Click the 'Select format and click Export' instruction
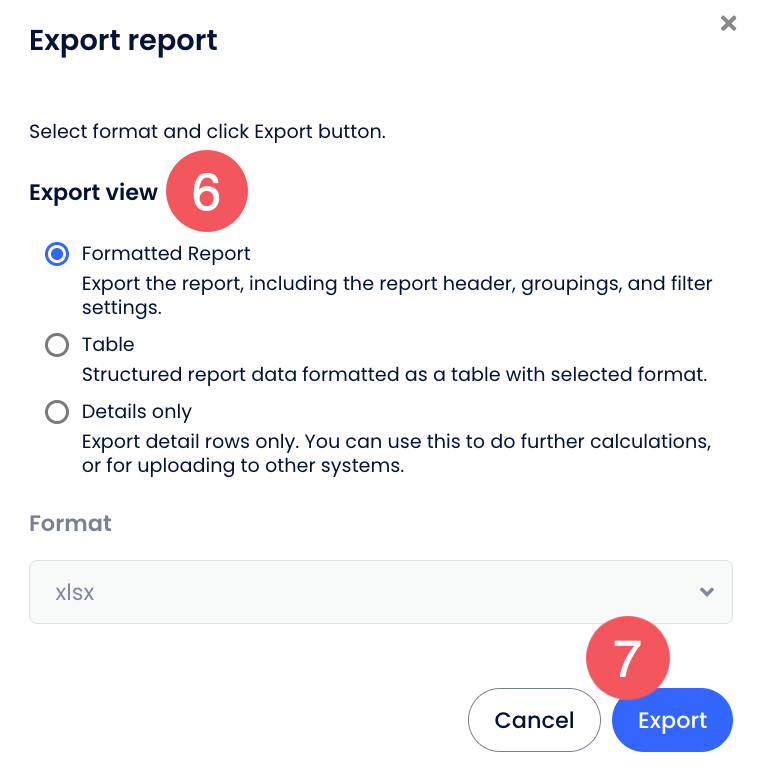This screenshot has height=778, width=758. tap(207, 131)
